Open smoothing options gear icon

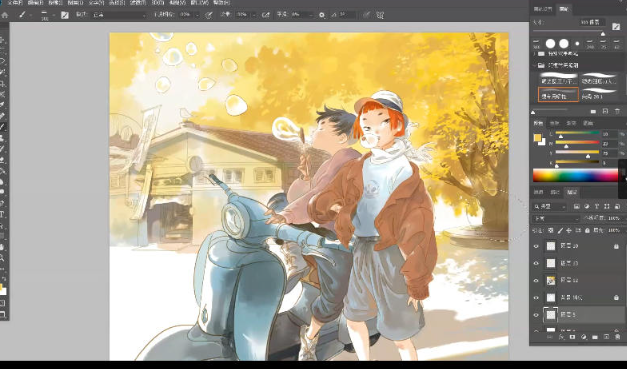tap(322, 15)
